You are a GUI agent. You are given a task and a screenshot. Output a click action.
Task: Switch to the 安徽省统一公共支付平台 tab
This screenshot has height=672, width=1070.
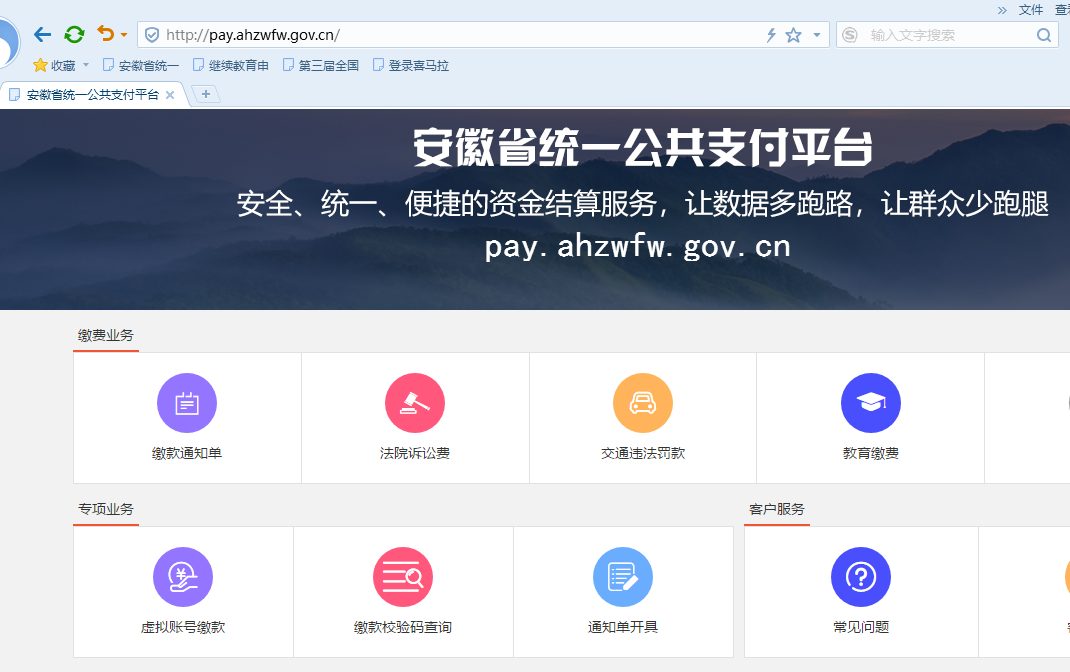pos(92,95)
